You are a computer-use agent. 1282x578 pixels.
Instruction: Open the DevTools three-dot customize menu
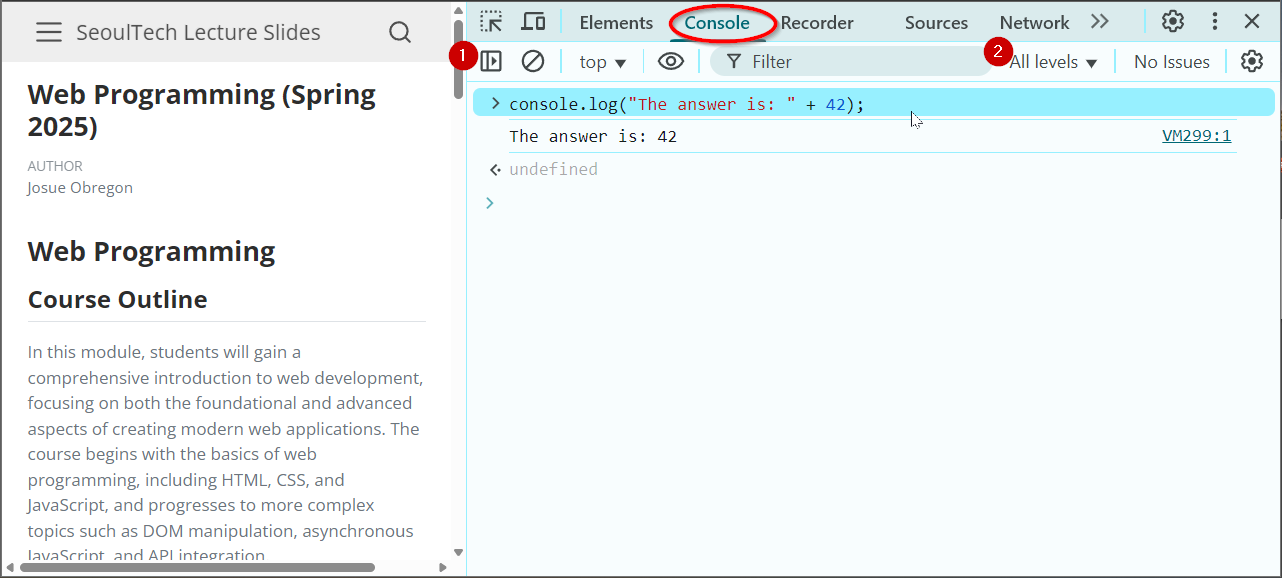pyautogui.click(x=1214, y=22)
